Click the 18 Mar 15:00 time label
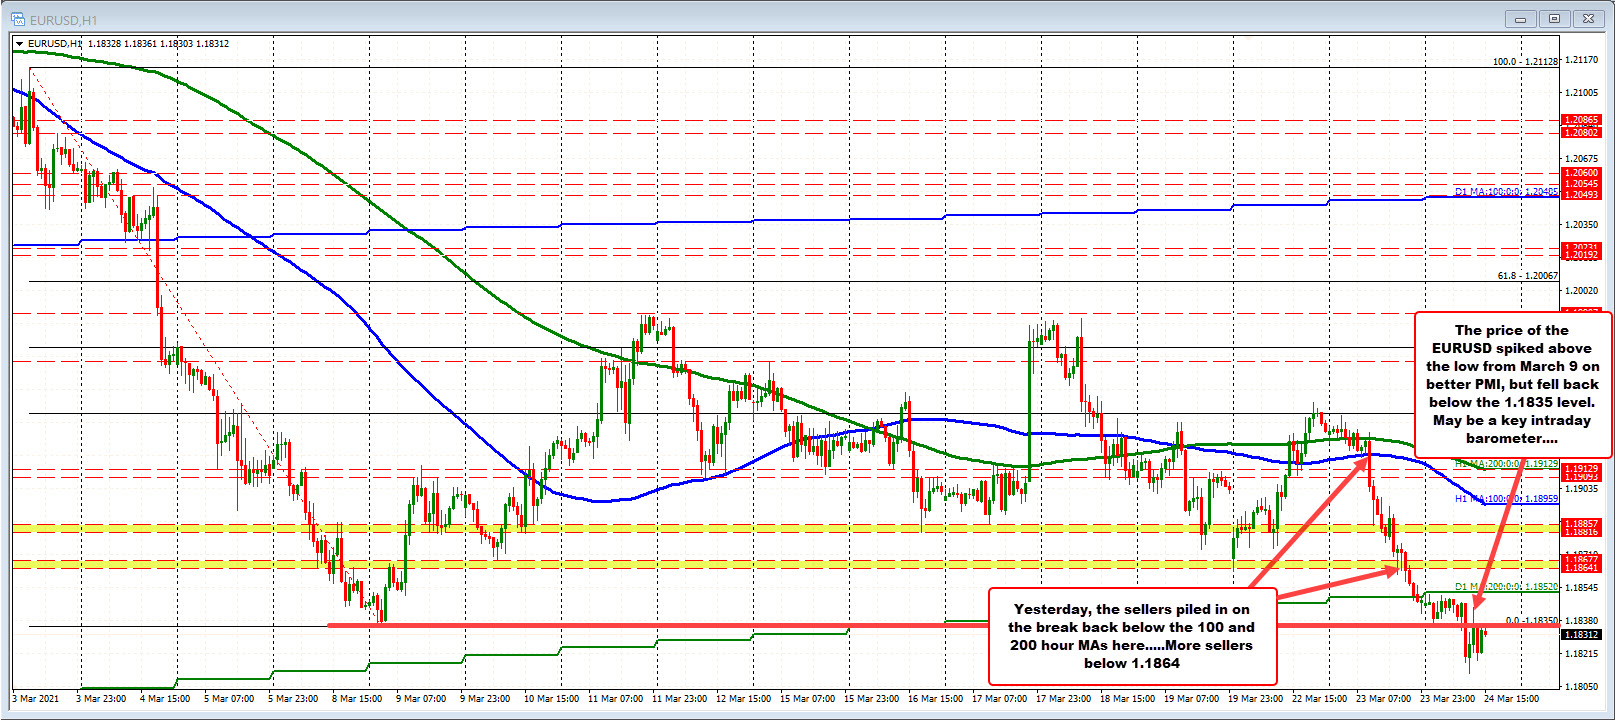The image size is (1615, 720). [1127, 699]
